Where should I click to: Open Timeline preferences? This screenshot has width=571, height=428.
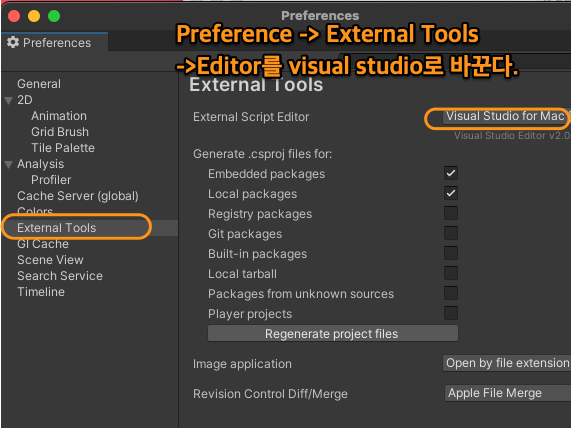(x=41, y=292)
